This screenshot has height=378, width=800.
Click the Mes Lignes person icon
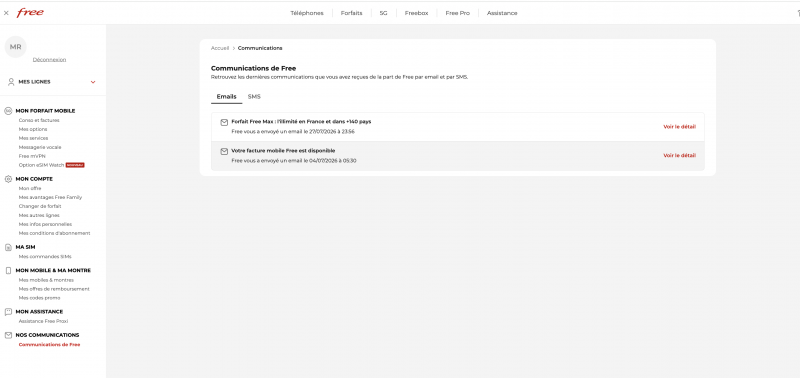(x=11, y=82)
